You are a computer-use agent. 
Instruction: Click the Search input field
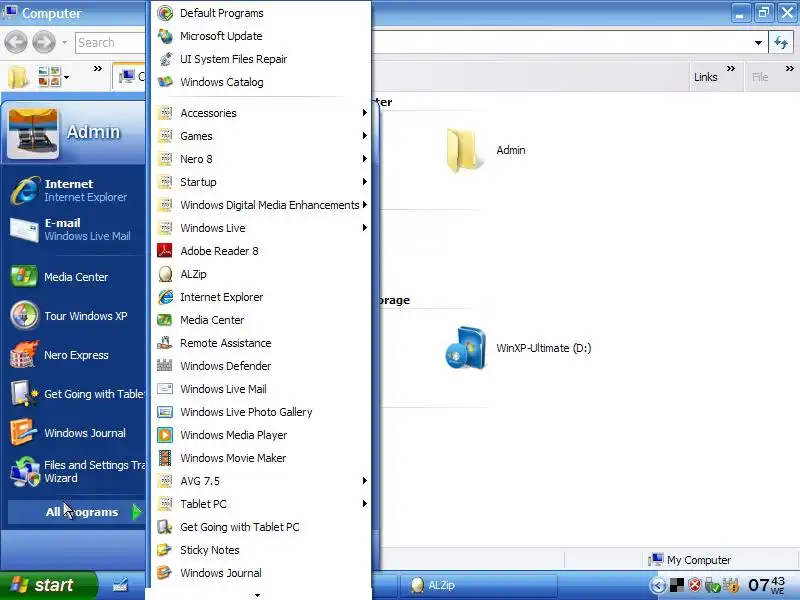click(110, 42)
